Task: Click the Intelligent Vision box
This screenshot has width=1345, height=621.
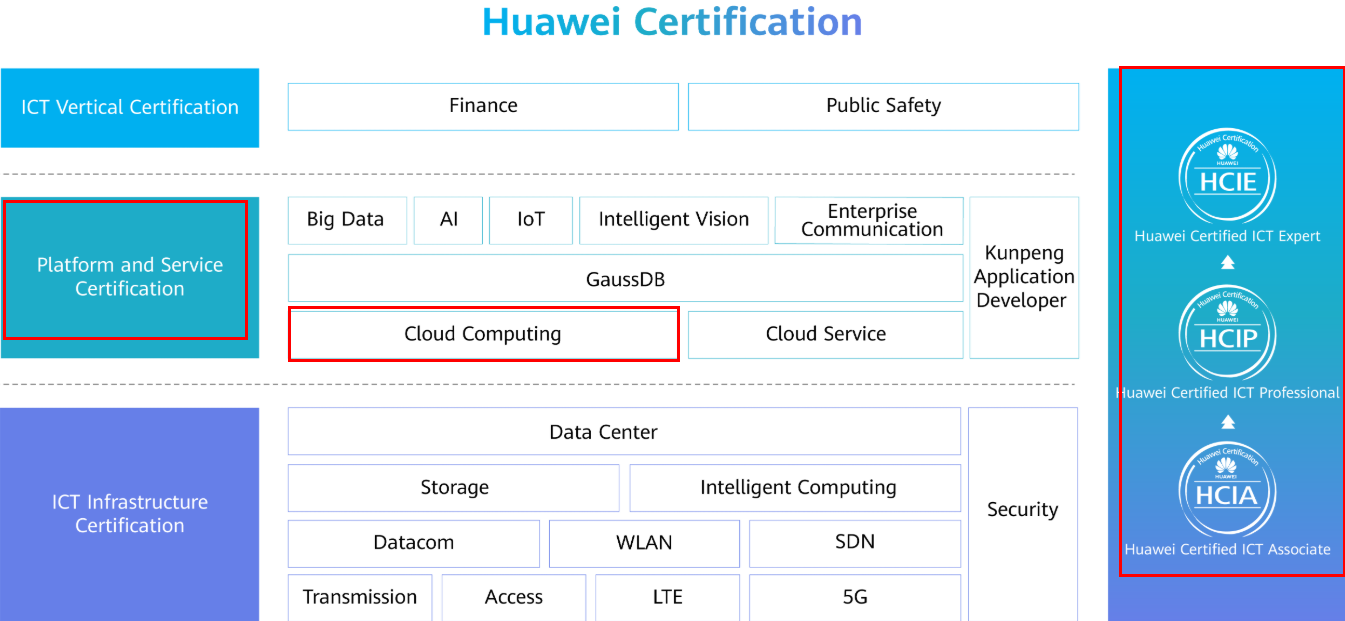Action: (673, 220)
